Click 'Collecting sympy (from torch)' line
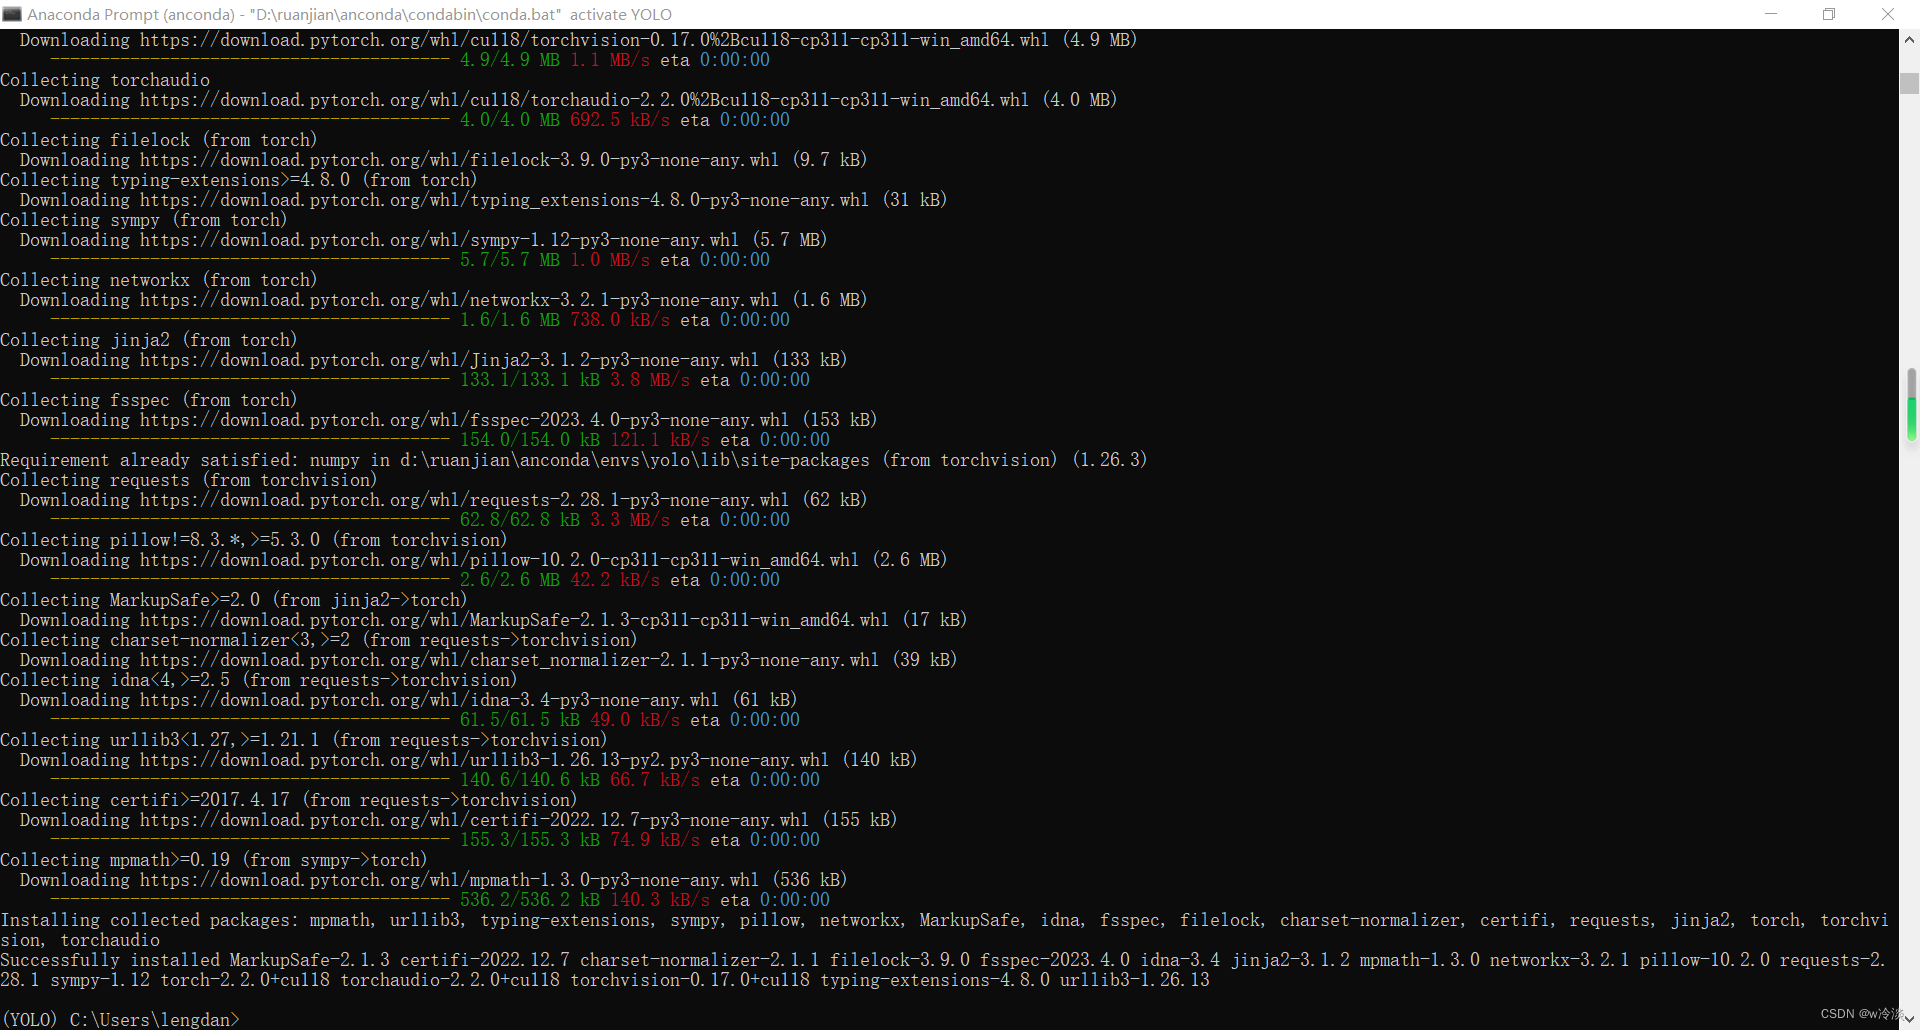The image size is (1920, 1030). tap(144, 220)
